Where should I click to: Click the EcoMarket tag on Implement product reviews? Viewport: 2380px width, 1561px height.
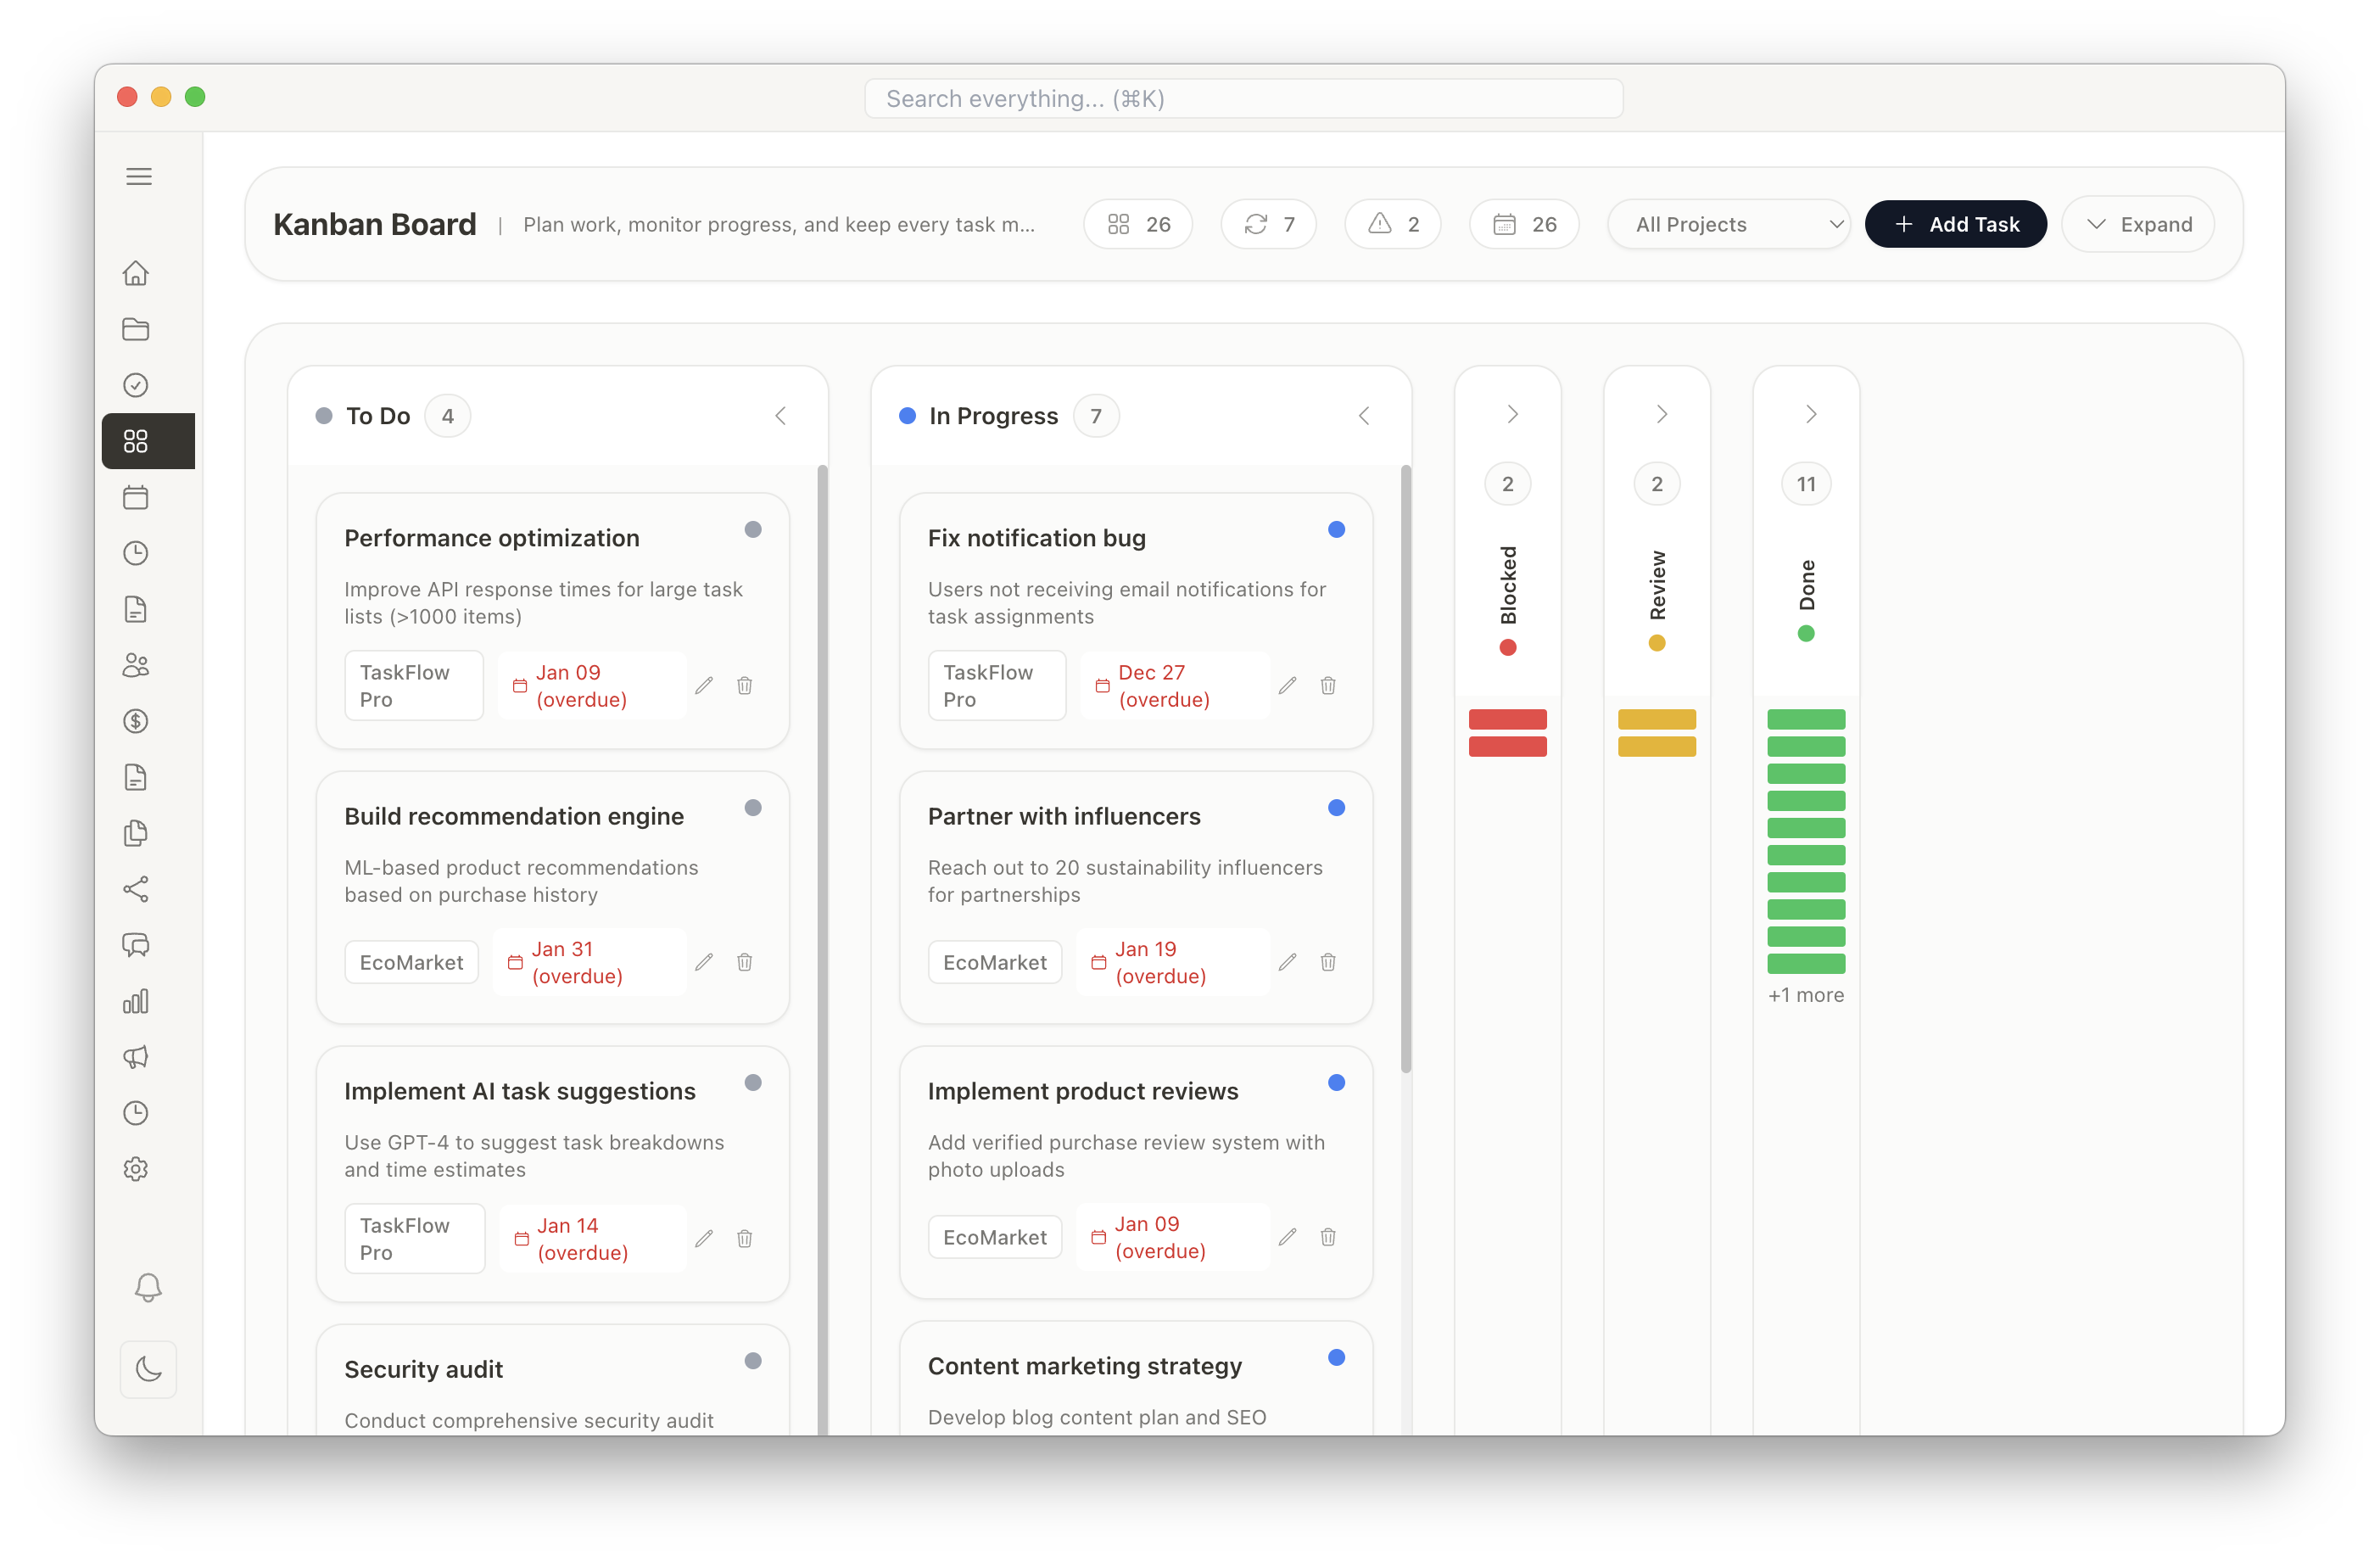point(994,1237)
